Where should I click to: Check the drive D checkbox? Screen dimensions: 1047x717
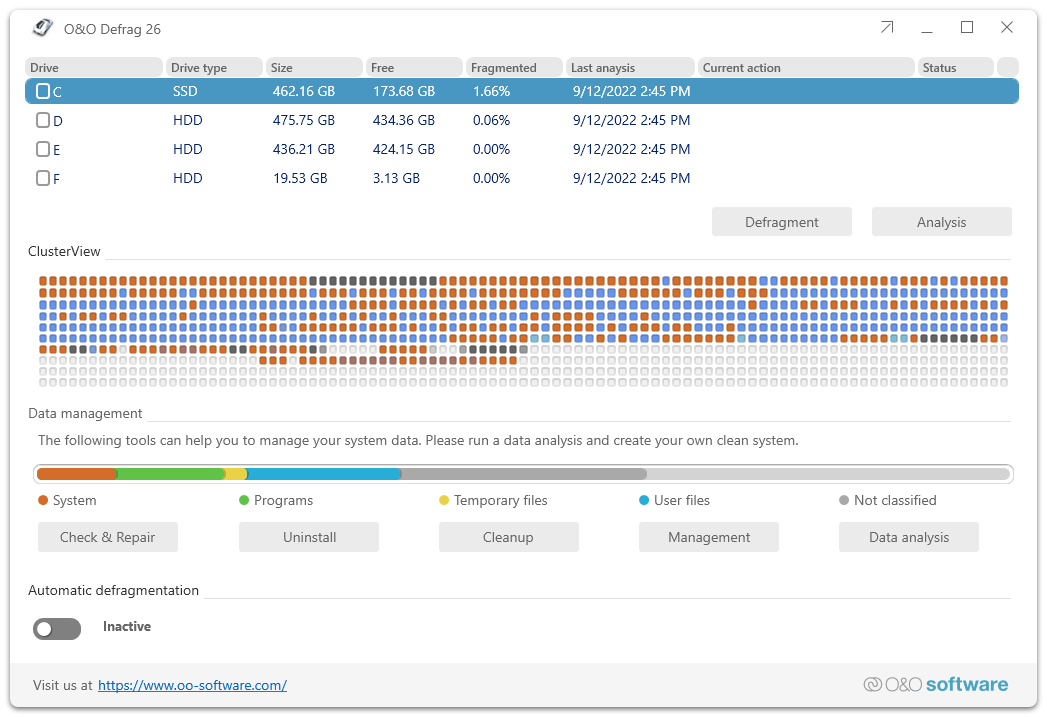click(42, 120)
